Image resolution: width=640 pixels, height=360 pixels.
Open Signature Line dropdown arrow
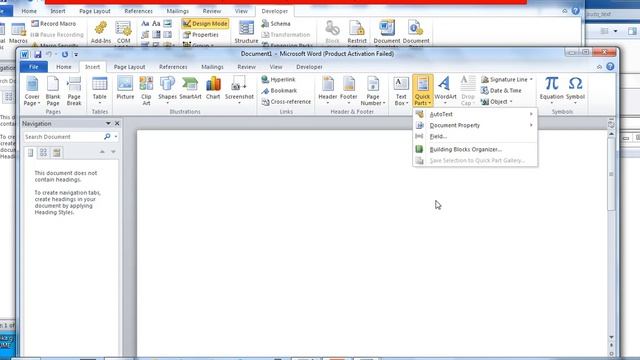[531, 80]
